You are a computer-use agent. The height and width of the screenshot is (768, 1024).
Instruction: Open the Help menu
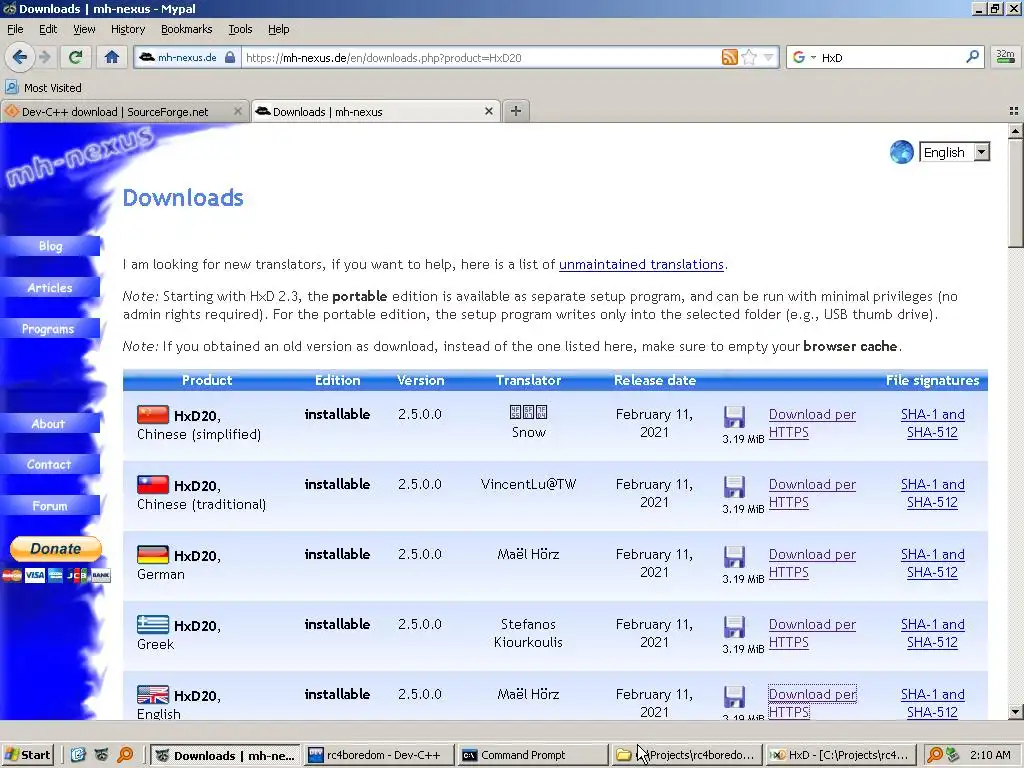click(x=278, y=29)
